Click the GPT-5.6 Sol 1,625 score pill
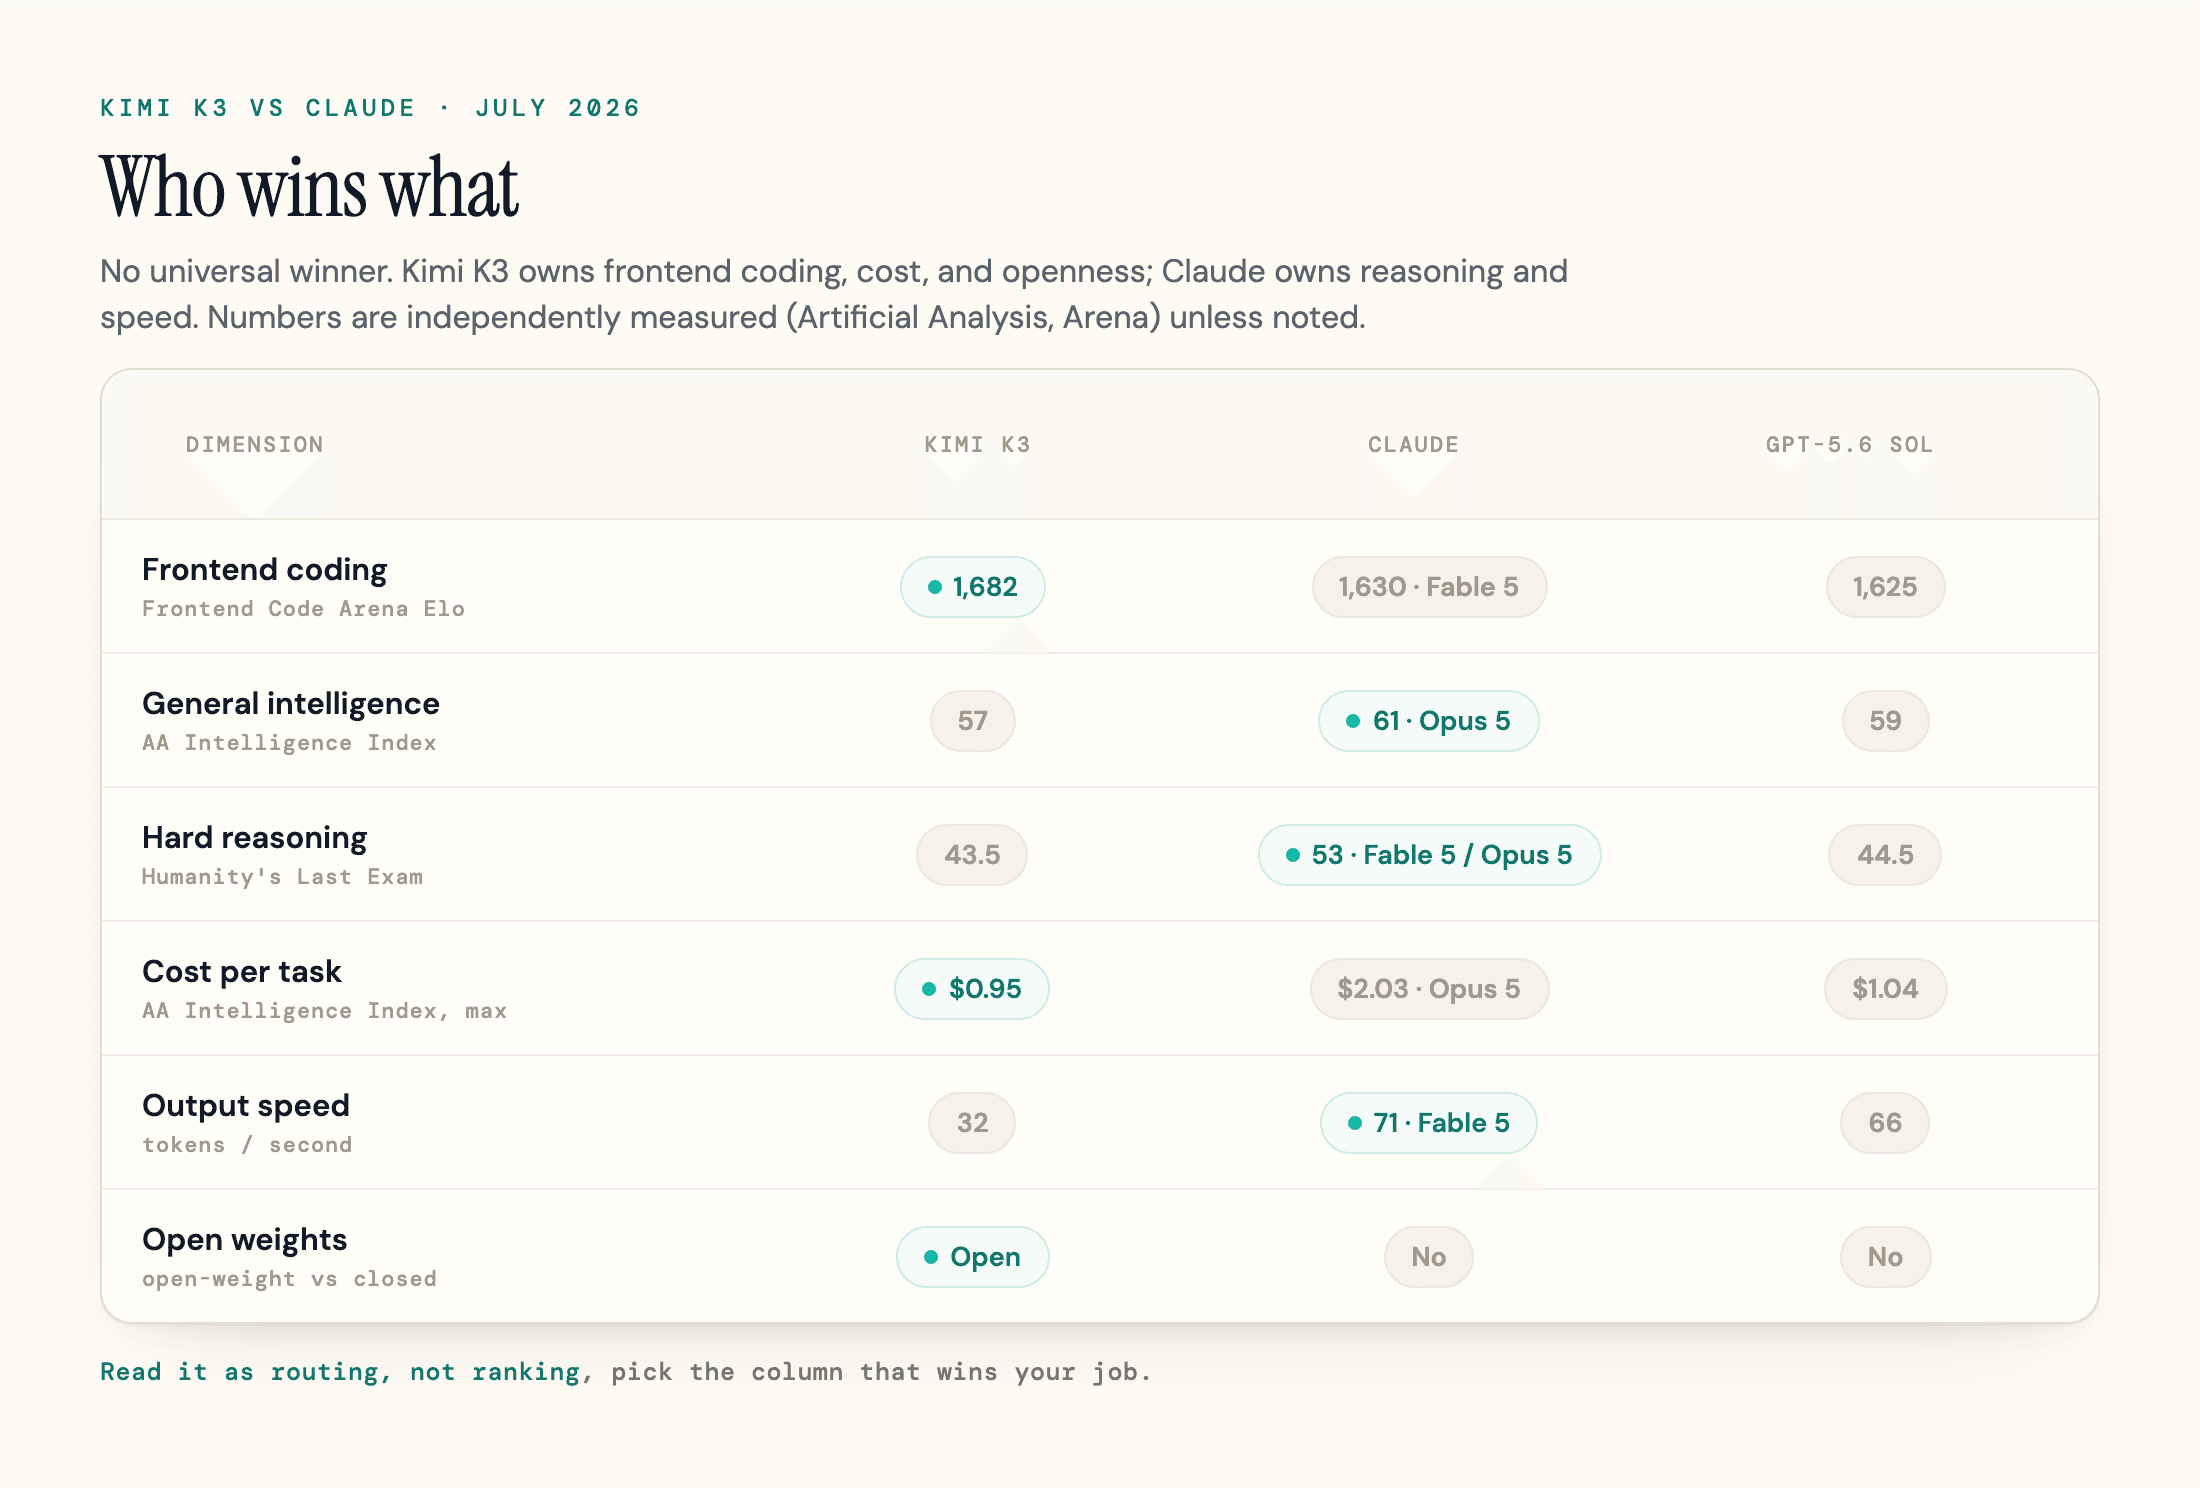Viewport: 2200px width, 1488px height. coord(1885,587)
